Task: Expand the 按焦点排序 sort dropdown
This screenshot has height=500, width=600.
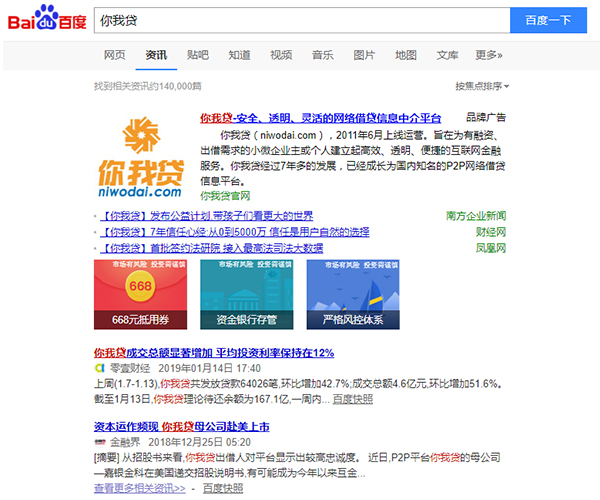Action: [482, 87]
